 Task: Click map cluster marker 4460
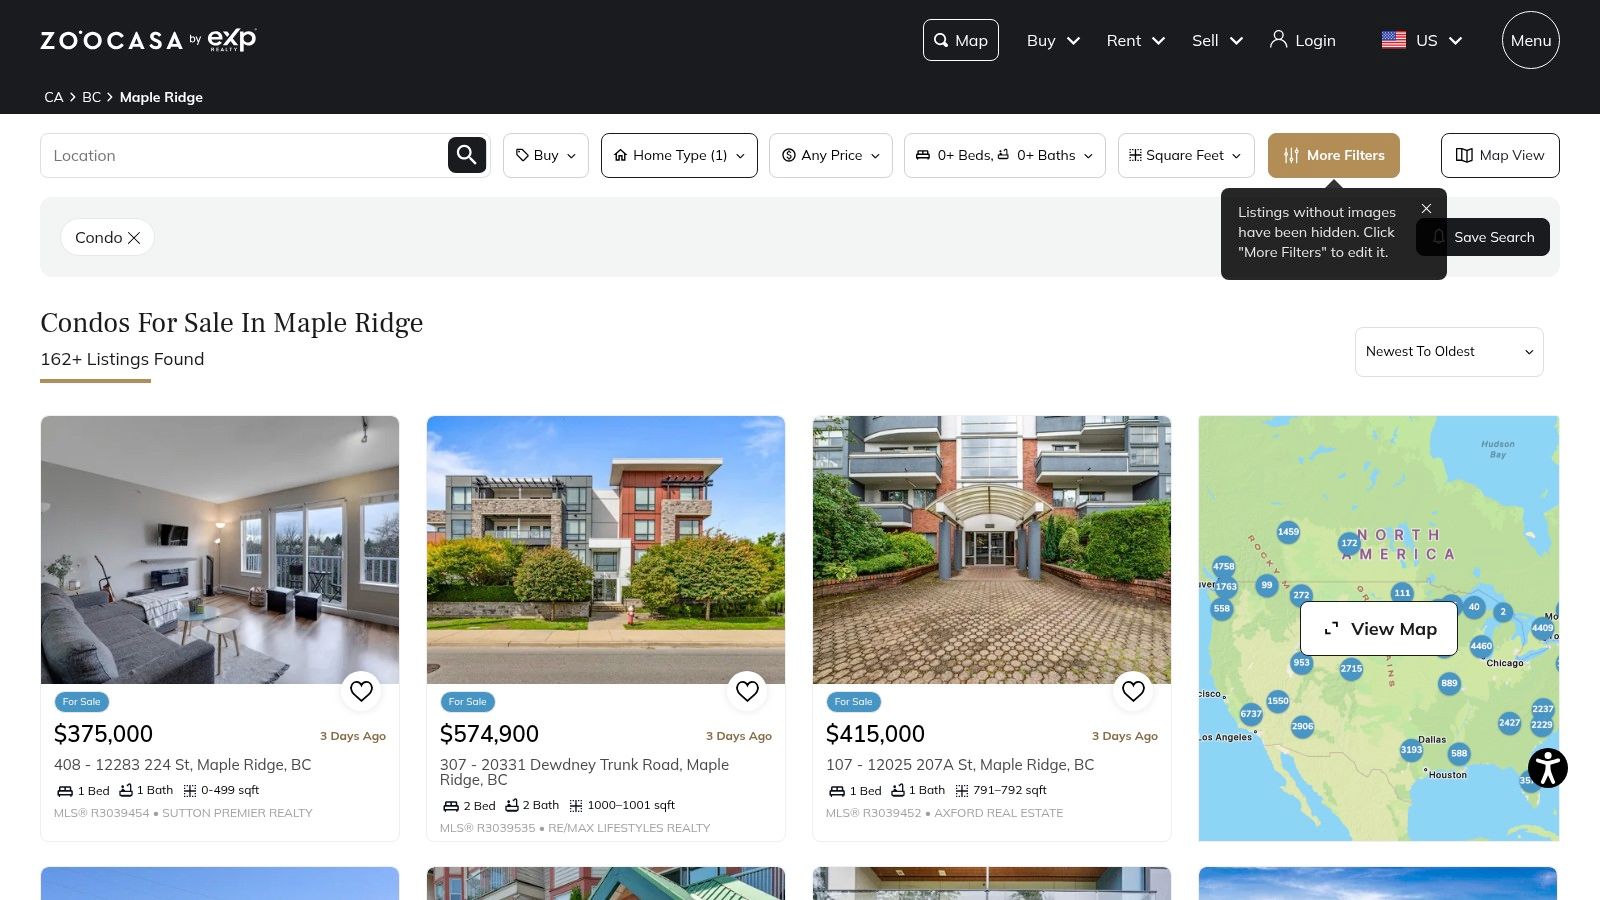(1481, 646)
